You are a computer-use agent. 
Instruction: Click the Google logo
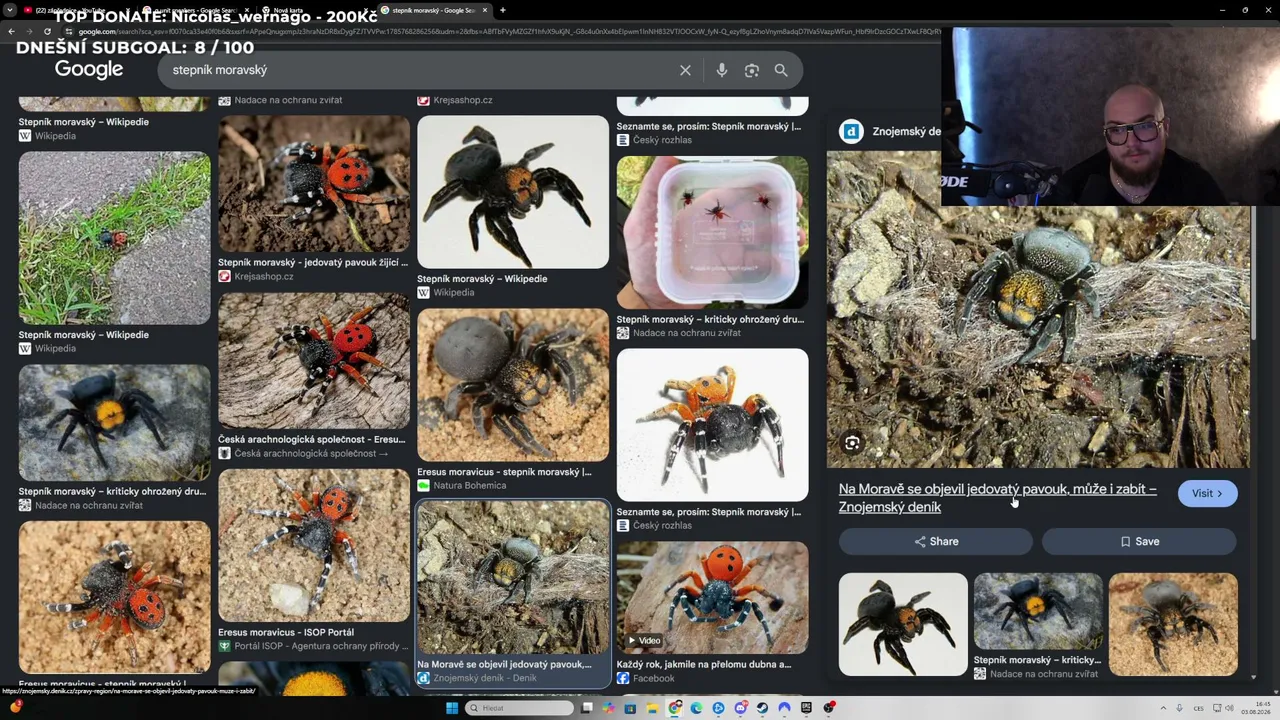click(89, 69)
